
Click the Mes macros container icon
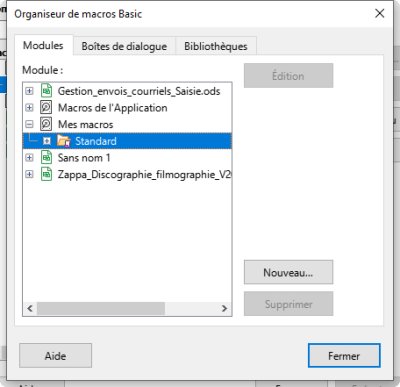point(46,124)
